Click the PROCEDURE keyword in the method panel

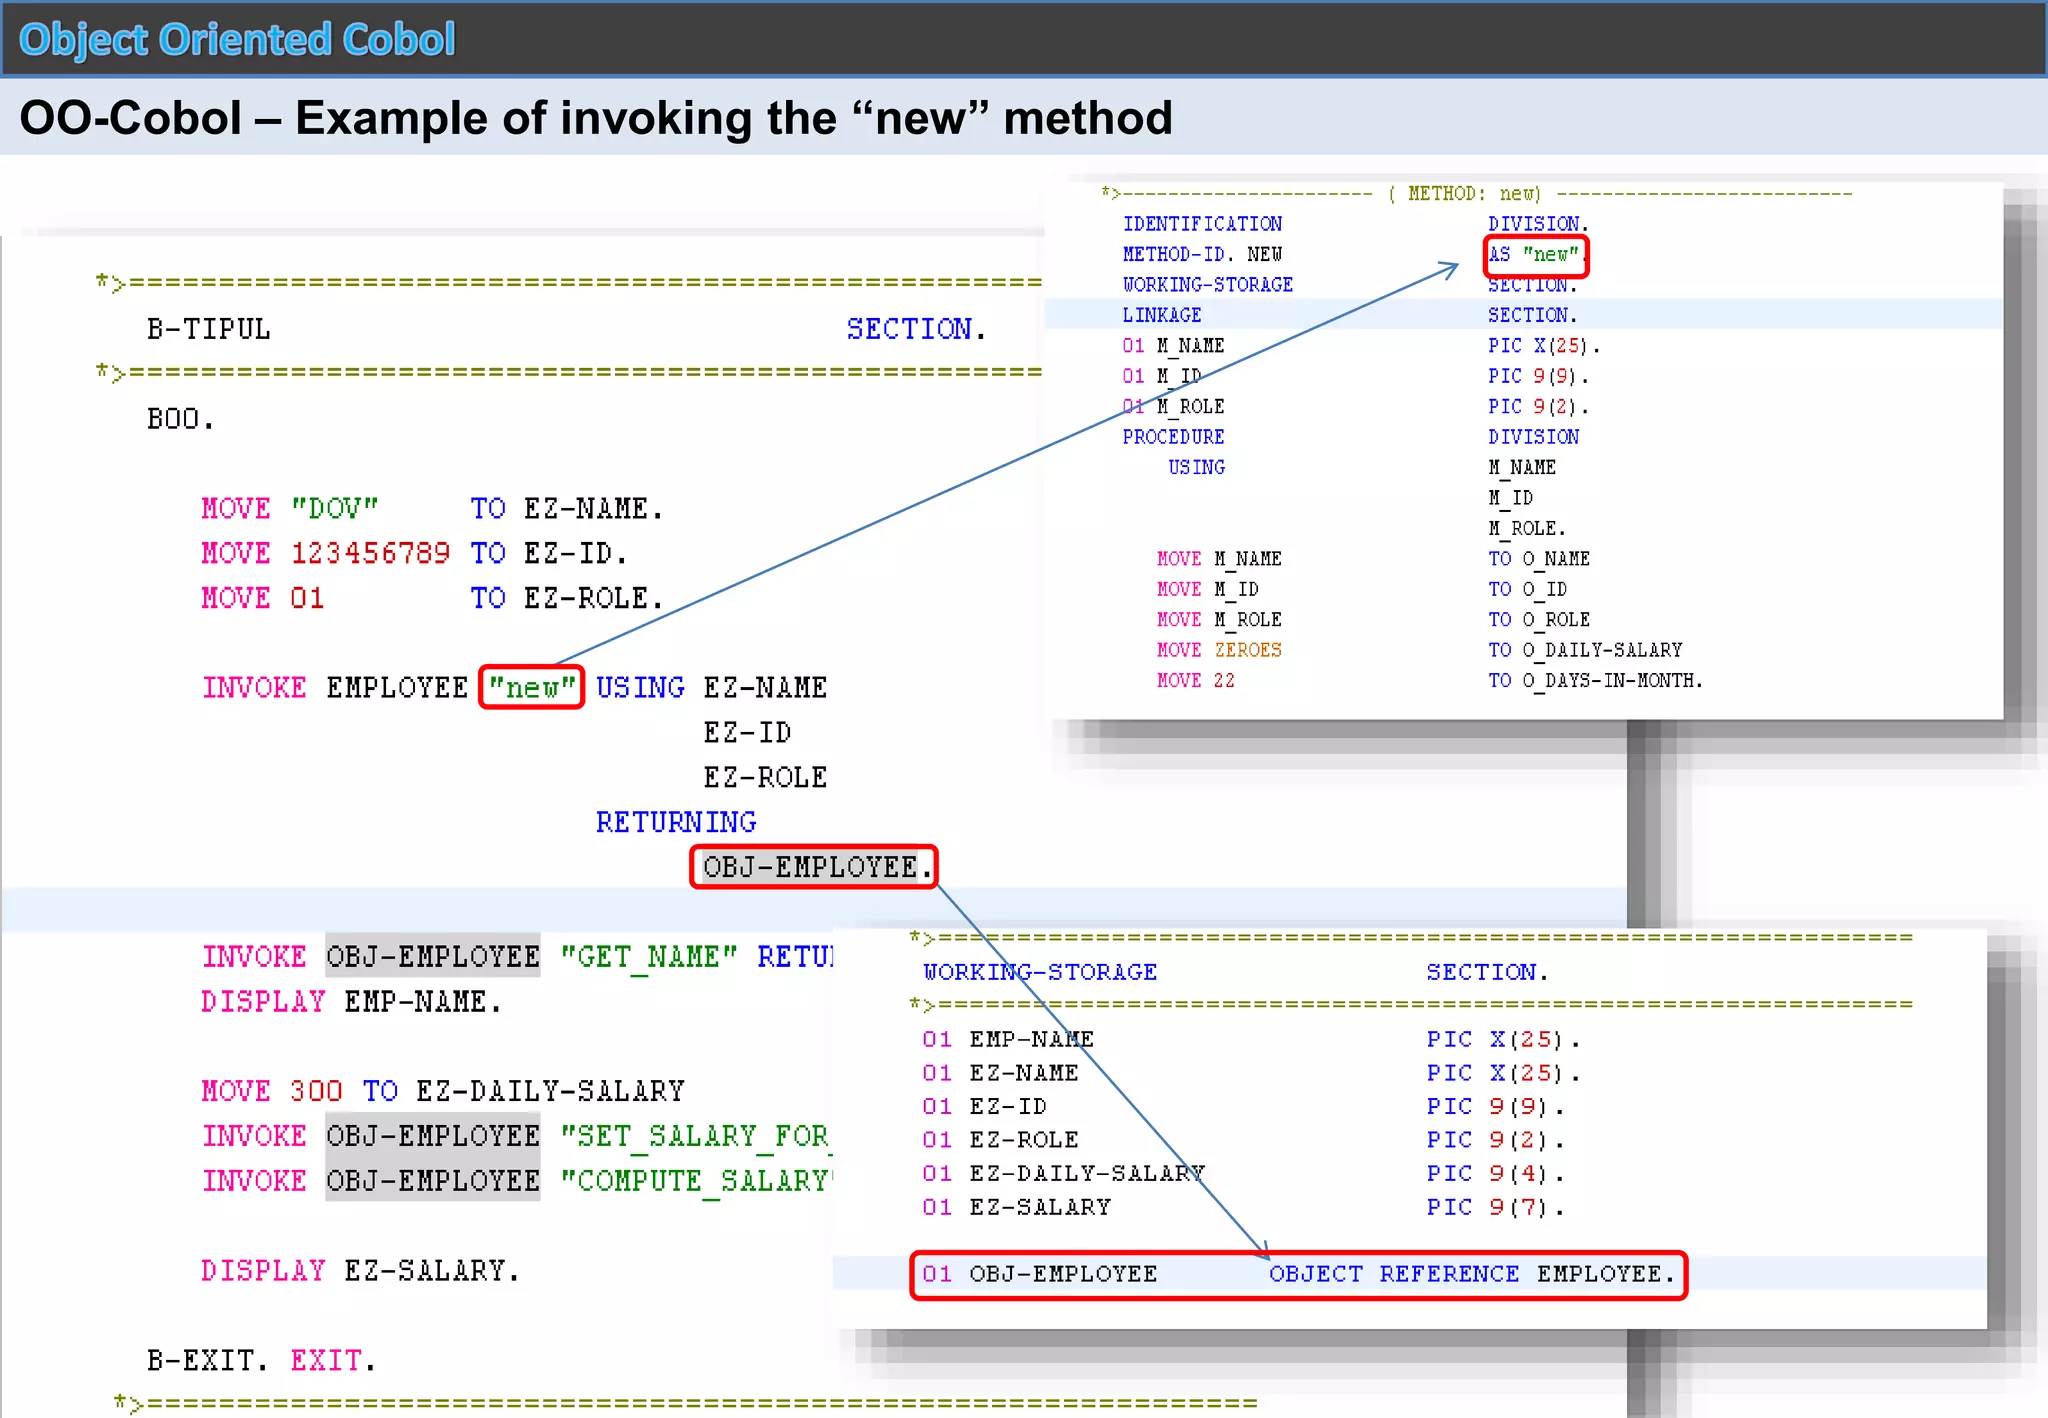pos(1173,437)
